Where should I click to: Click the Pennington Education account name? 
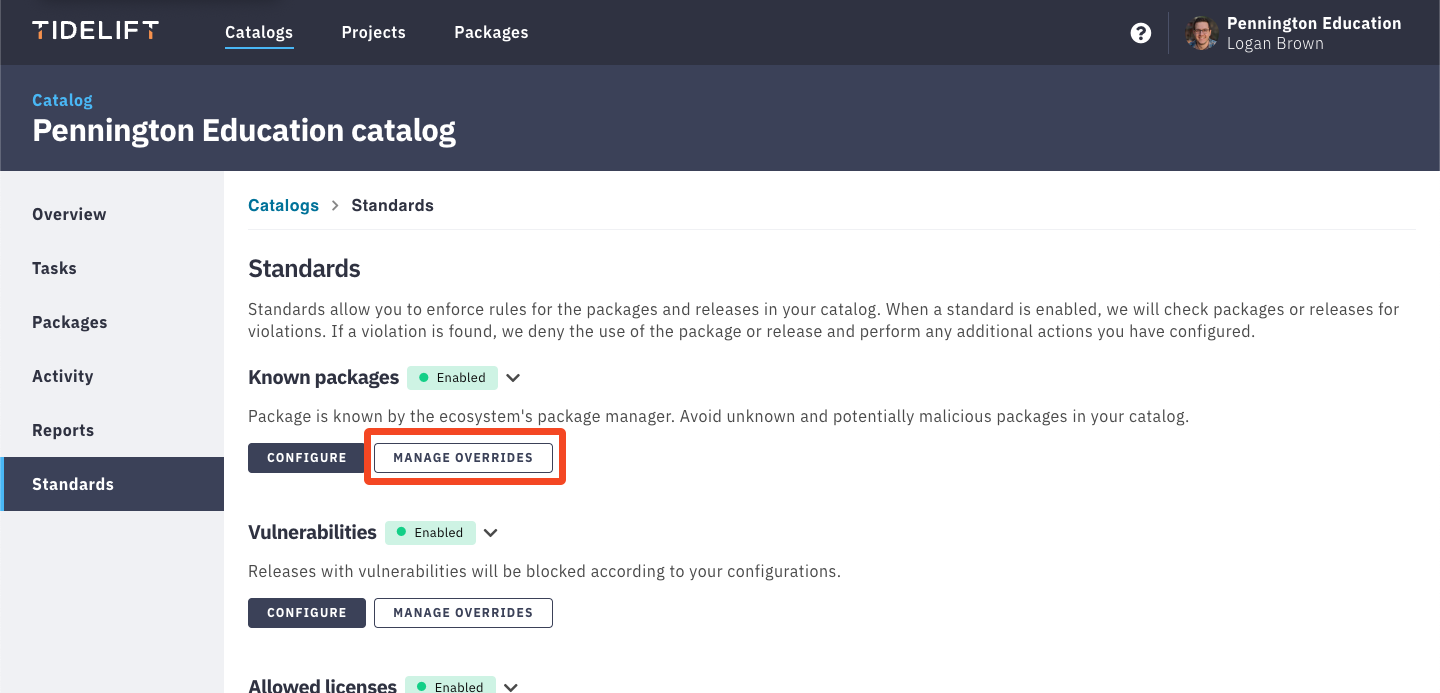click(x=1314, y=23)
